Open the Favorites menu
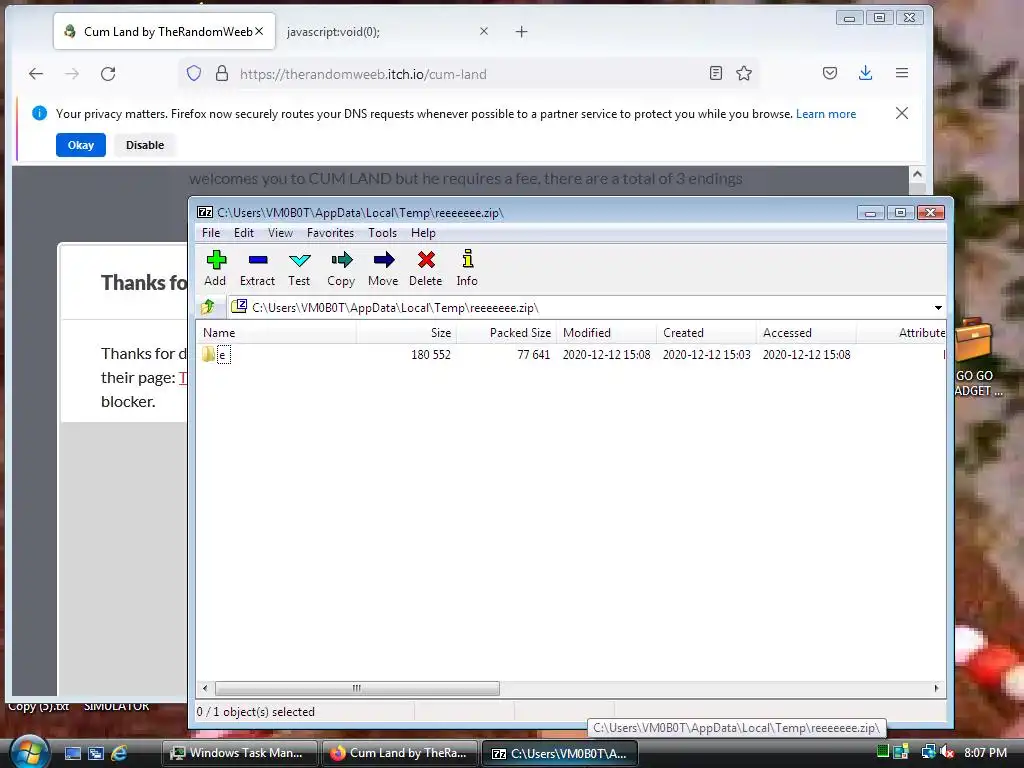Viewport: 1024px width, 768px height. tap(330, 233)
